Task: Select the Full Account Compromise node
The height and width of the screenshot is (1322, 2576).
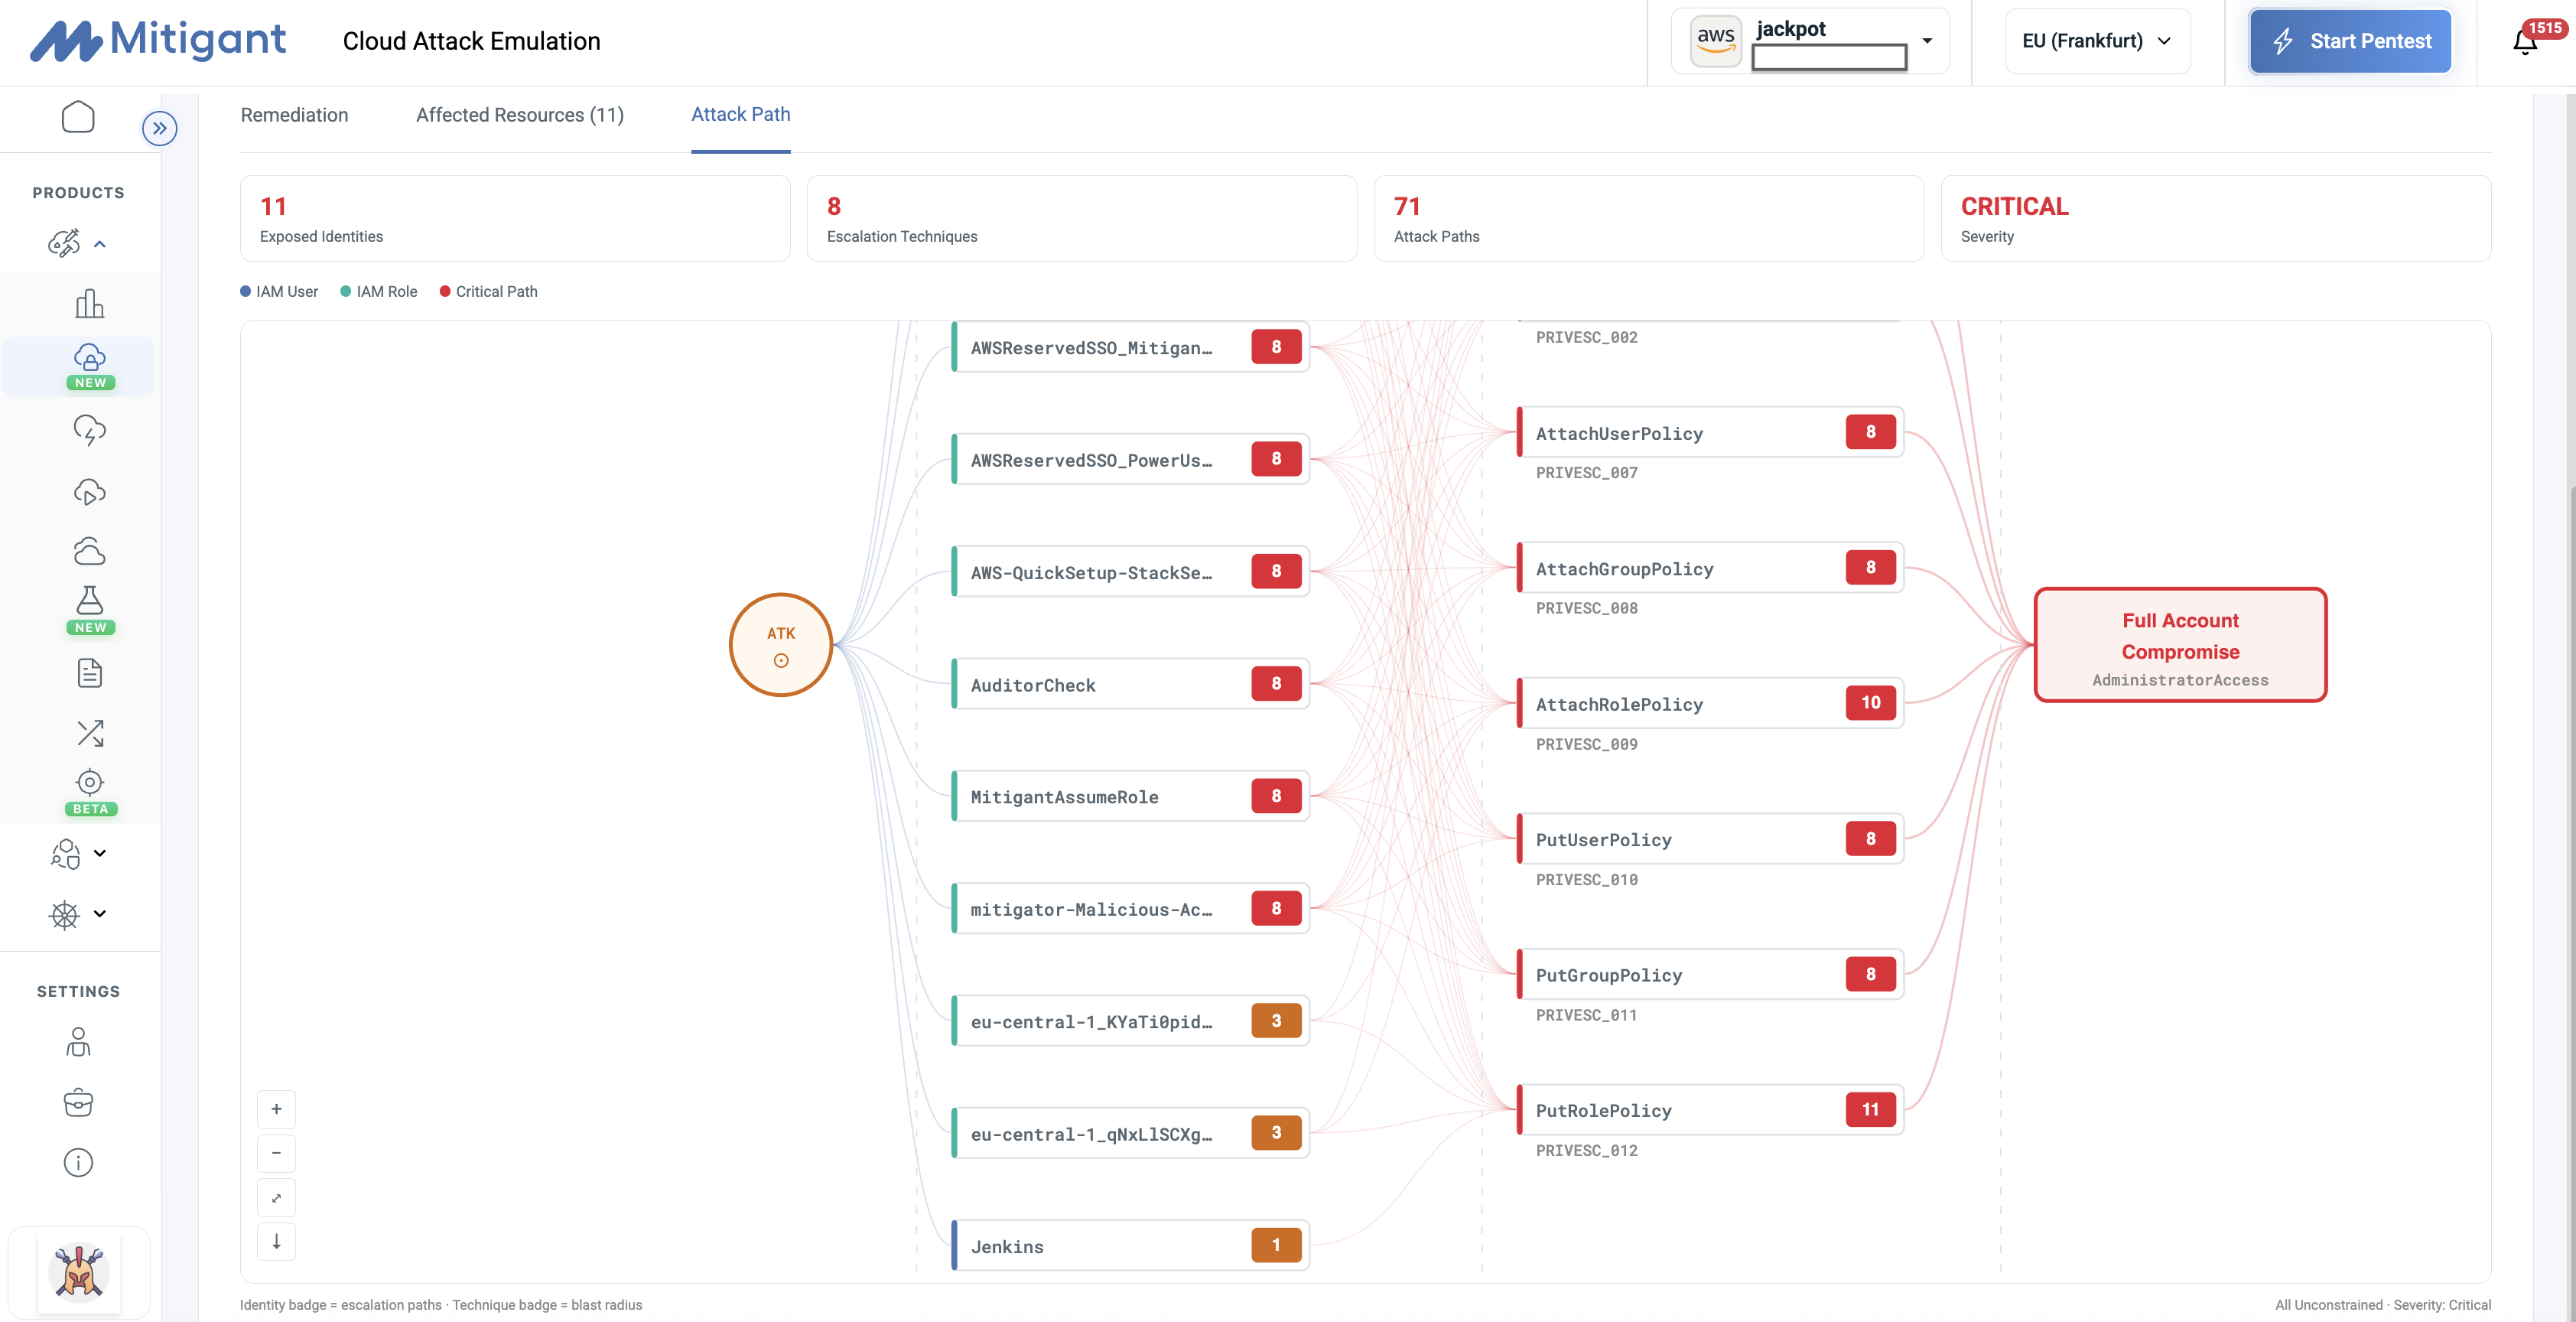Action: [2180, 645]
